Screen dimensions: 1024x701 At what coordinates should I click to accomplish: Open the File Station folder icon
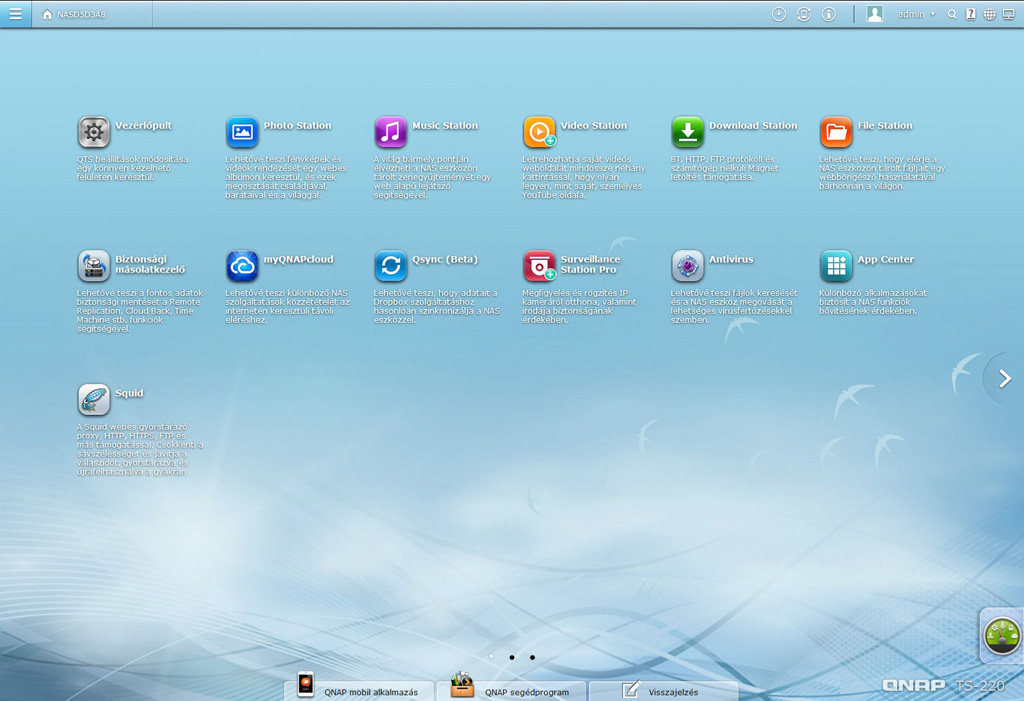[836, 132]
